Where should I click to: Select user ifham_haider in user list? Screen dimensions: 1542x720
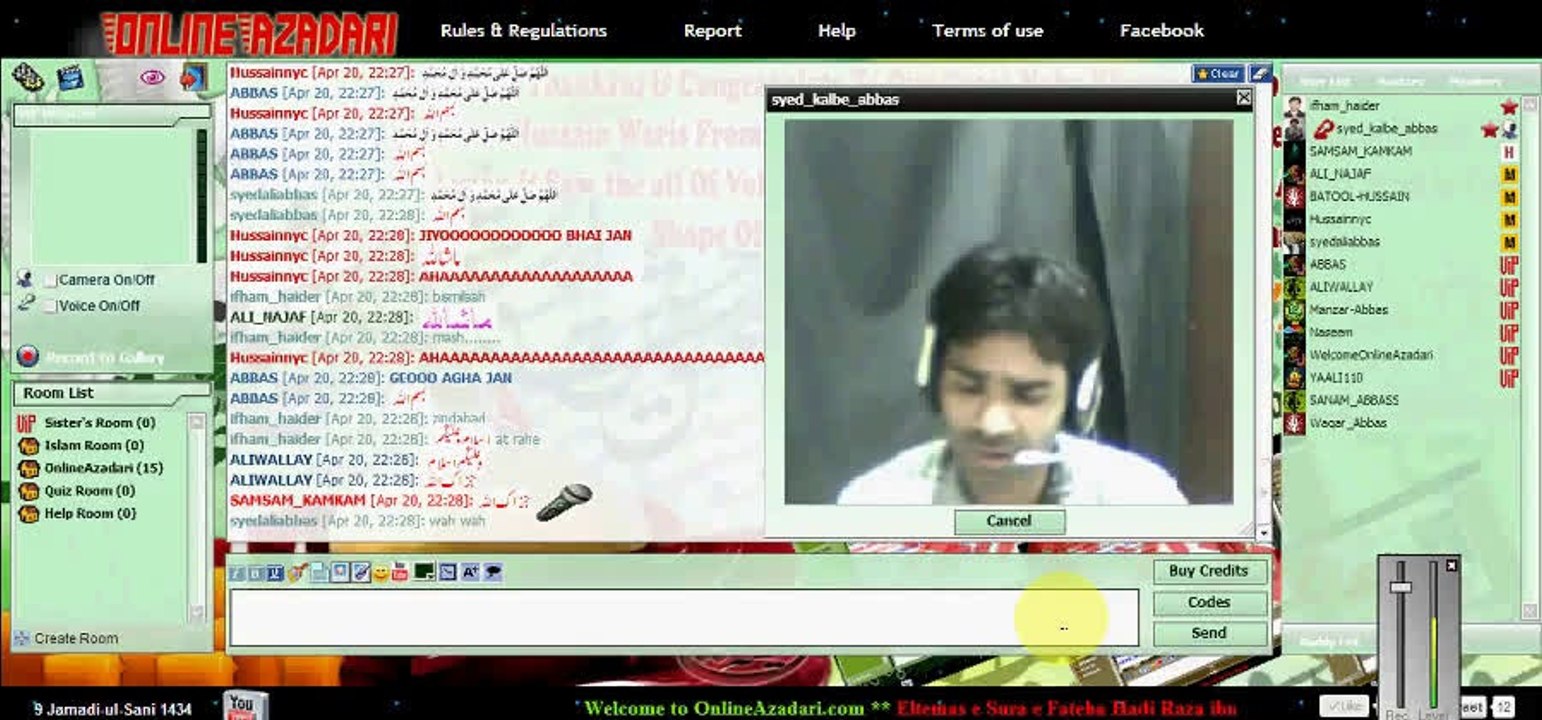[1345, 106]
